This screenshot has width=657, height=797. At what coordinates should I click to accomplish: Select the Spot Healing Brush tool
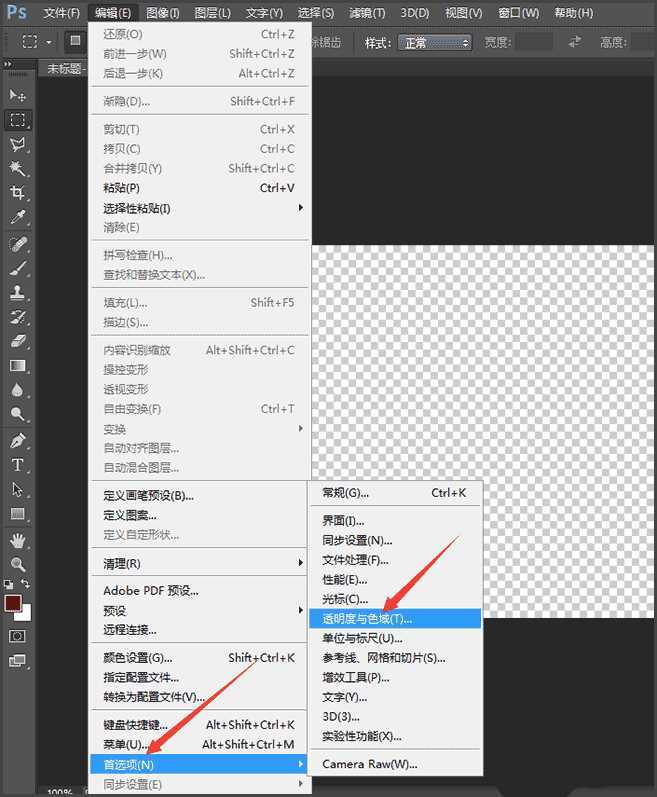coord(17,244)
